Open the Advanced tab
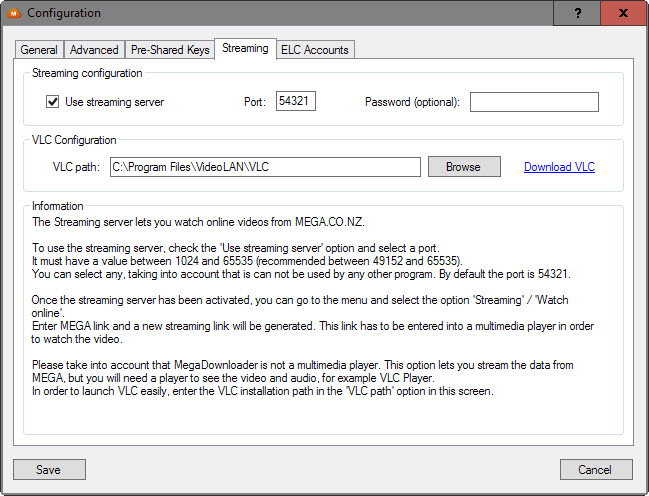This screenshot has height=496, width=649. pyautogui.click(x=94, y=50)
